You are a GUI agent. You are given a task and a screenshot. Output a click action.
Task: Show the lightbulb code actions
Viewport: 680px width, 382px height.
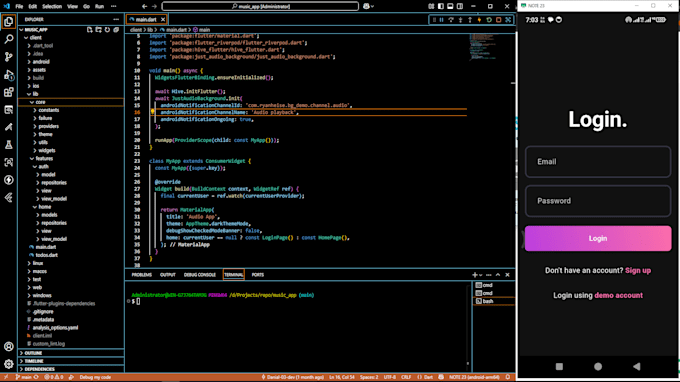(x=152, y=111)
